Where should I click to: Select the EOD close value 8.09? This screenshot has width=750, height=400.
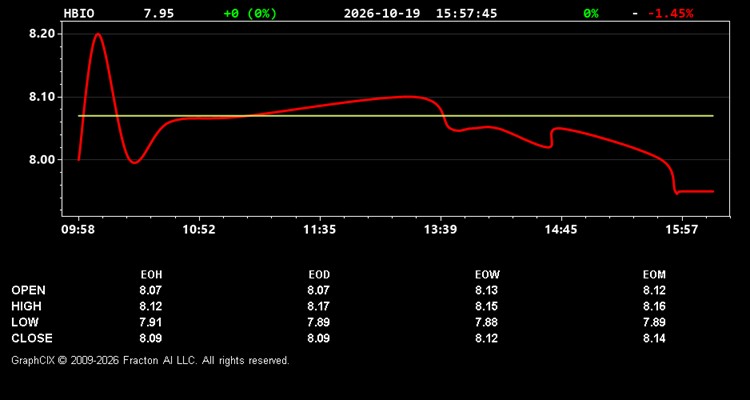coord(319,338)
